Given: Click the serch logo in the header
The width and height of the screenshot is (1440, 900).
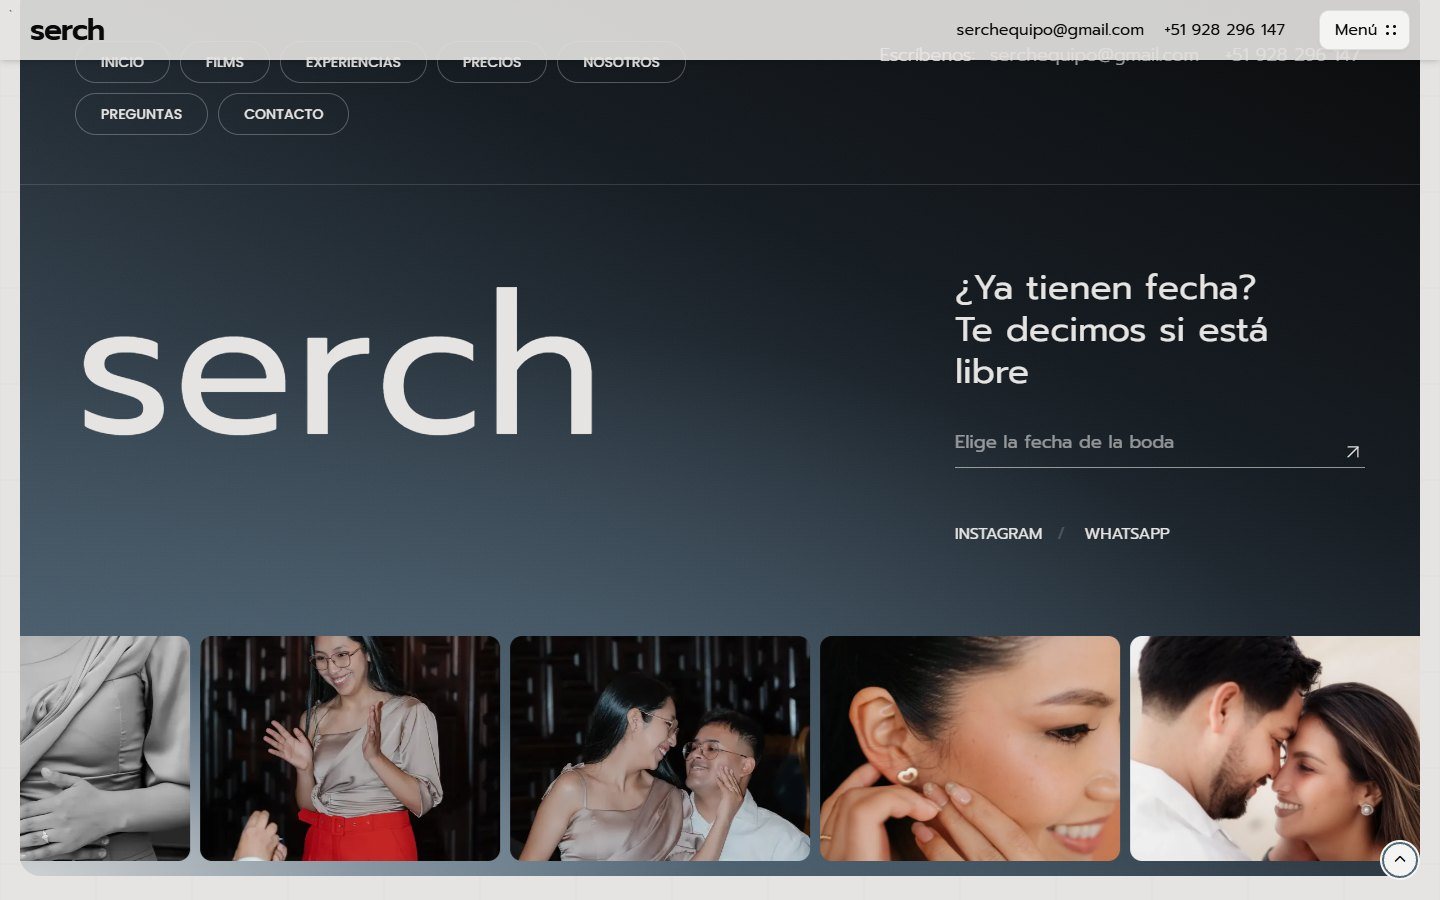Looking at the screenshot, I should pos(67,30).
